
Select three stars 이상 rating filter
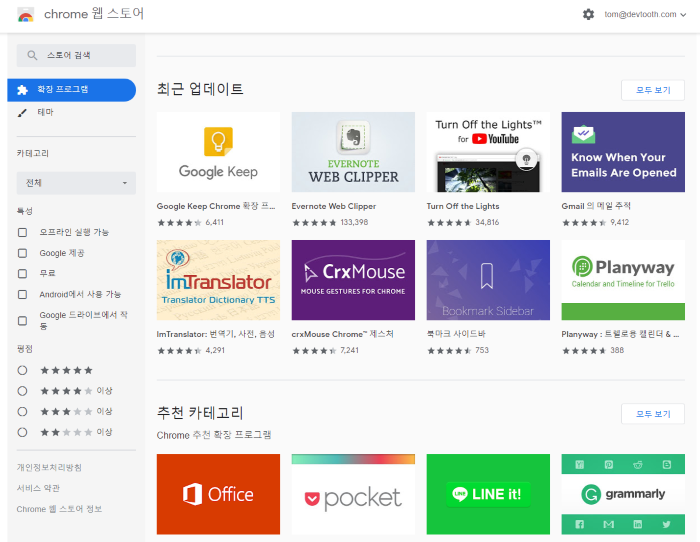click(x=22, y=412)
